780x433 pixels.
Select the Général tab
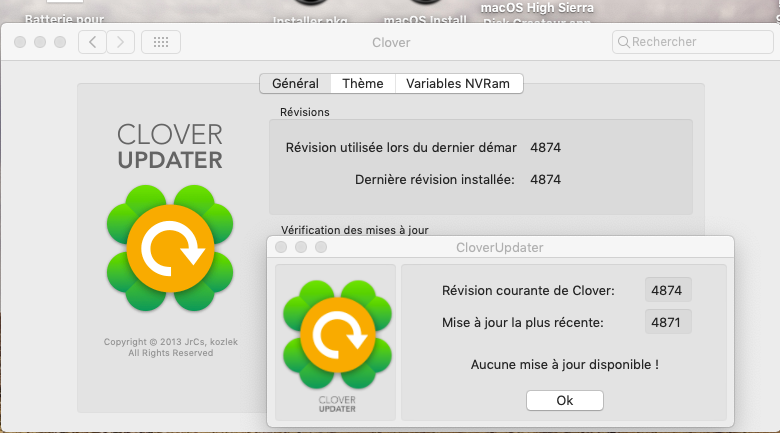coord(295,84)
